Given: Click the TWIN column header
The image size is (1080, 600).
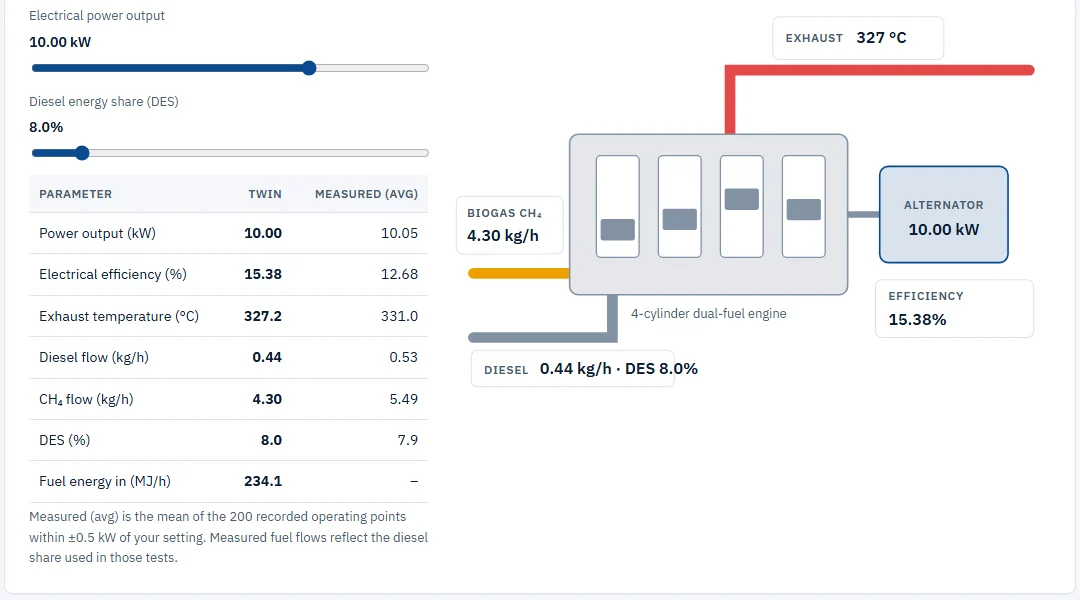Looking at the screenshot, I should (265, 194).
